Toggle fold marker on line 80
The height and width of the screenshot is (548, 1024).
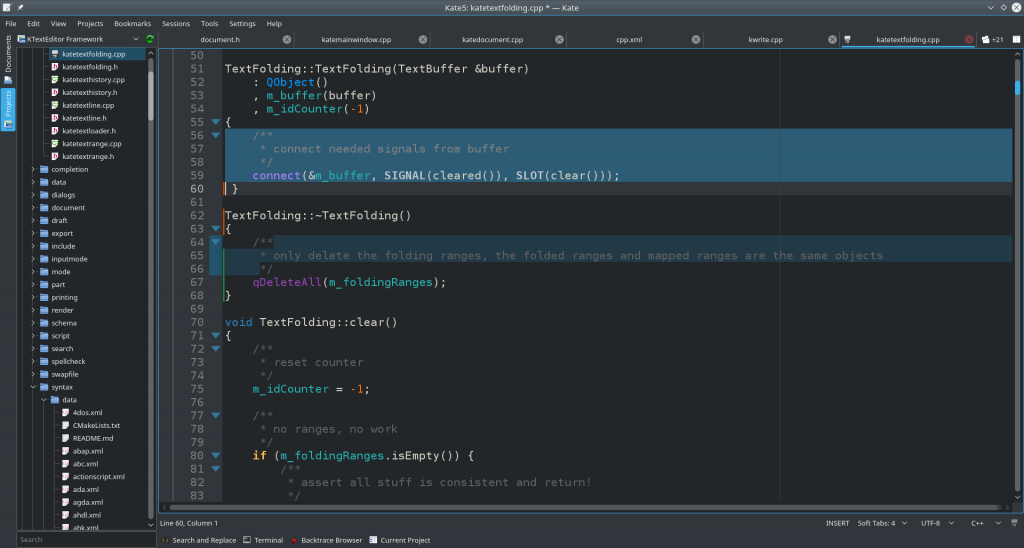215,456
